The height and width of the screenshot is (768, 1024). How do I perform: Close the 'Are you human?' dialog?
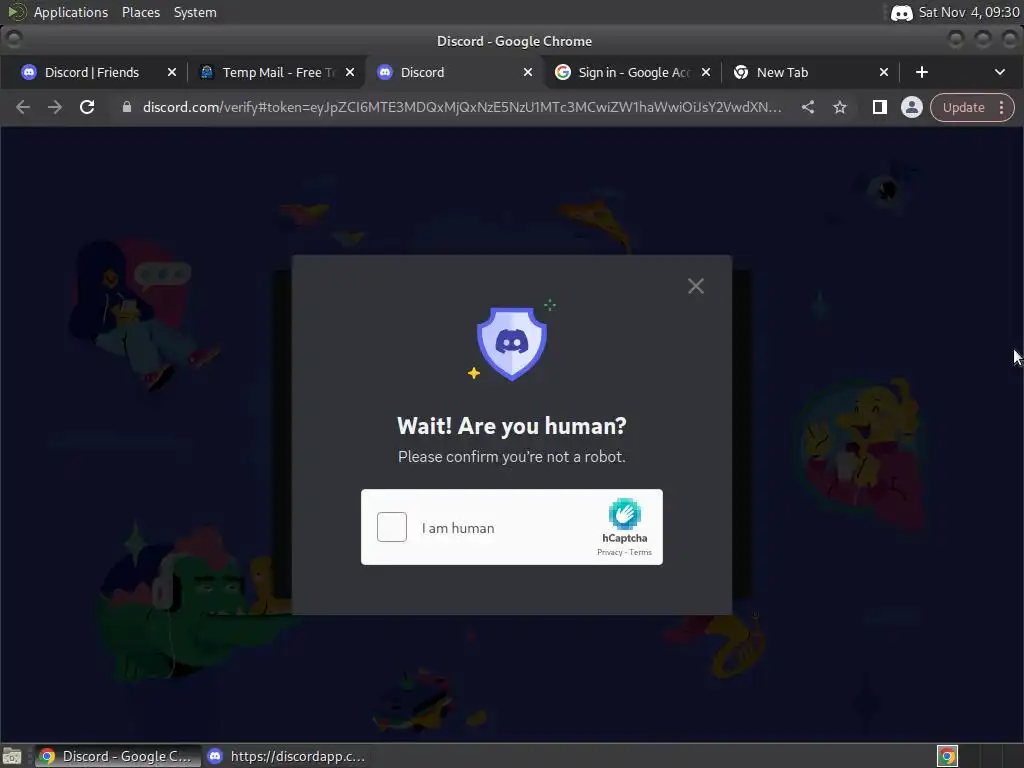[x=696, y=286]
